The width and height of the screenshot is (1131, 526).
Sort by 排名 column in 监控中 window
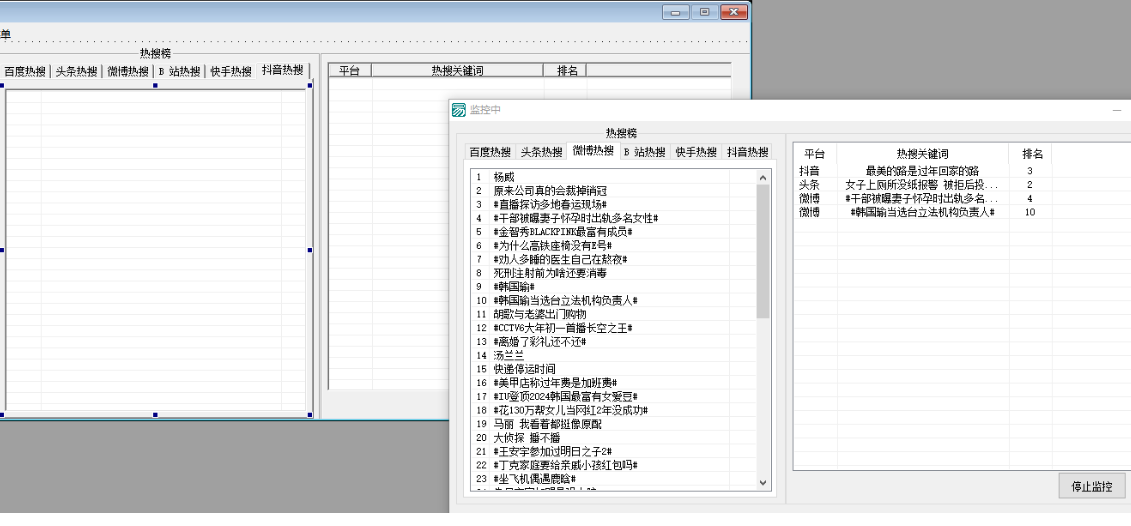pyautogui.click(x=1031, y=154)
